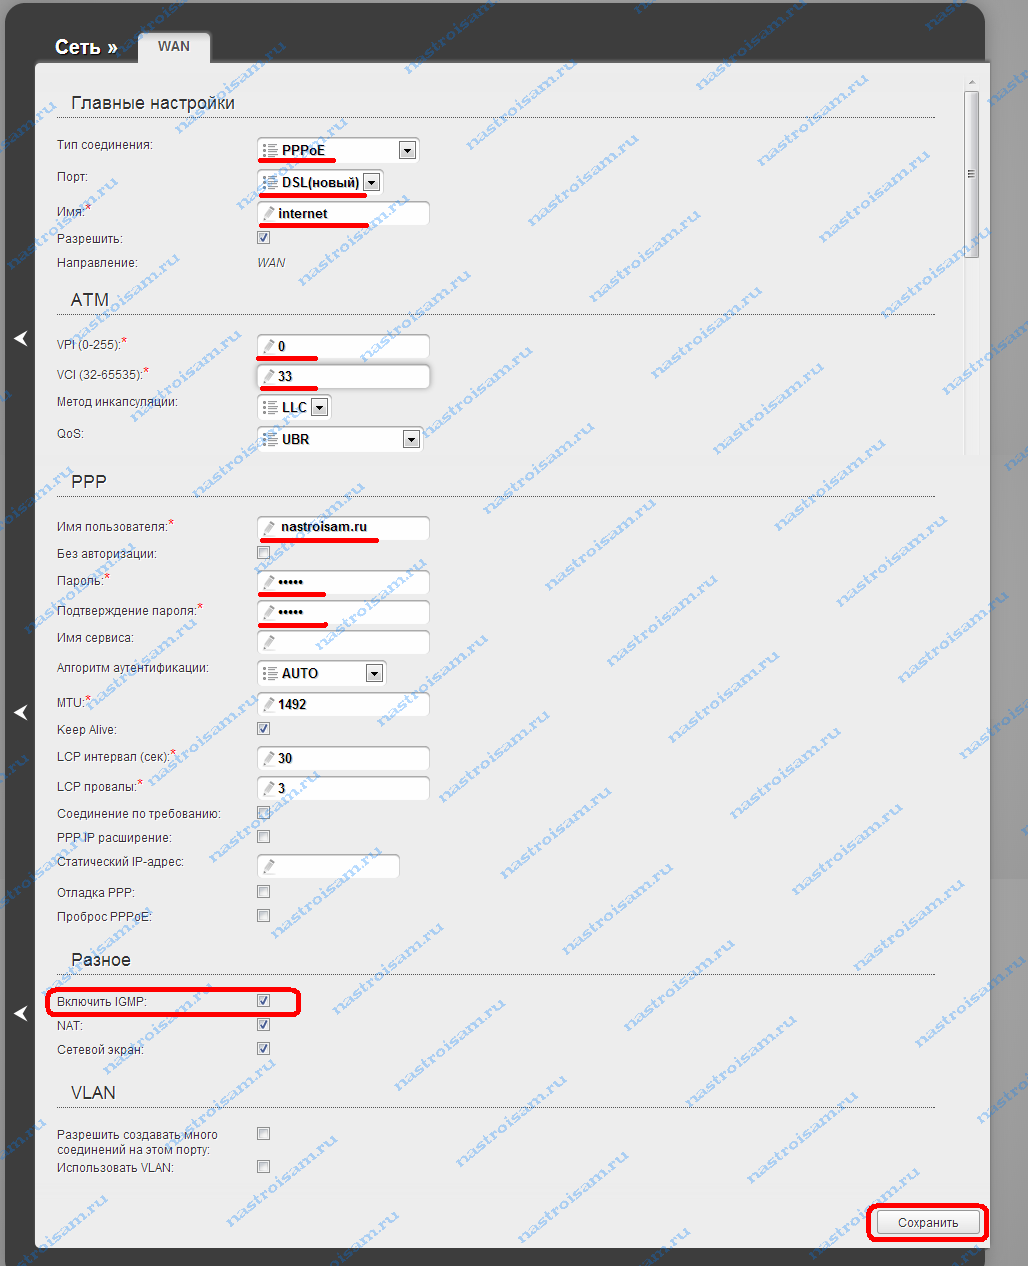Click the left arrow icon beside ATM section
Viewport: 1028px width, 1266px height.
pyautogui.click(x=21, y=338)
